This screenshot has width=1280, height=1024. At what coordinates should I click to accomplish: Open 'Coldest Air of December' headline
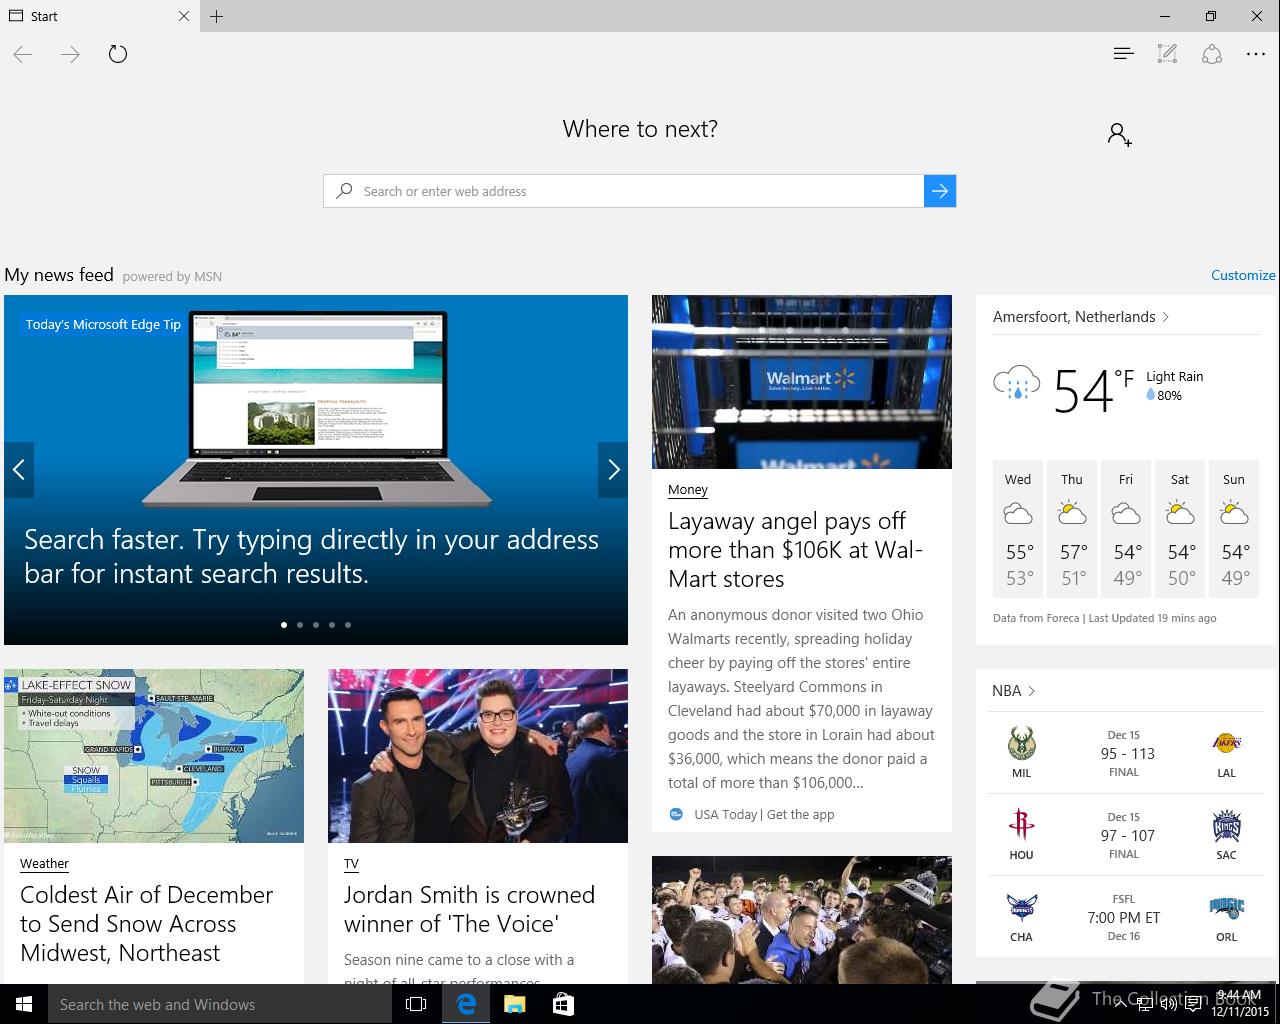point(146,924)
